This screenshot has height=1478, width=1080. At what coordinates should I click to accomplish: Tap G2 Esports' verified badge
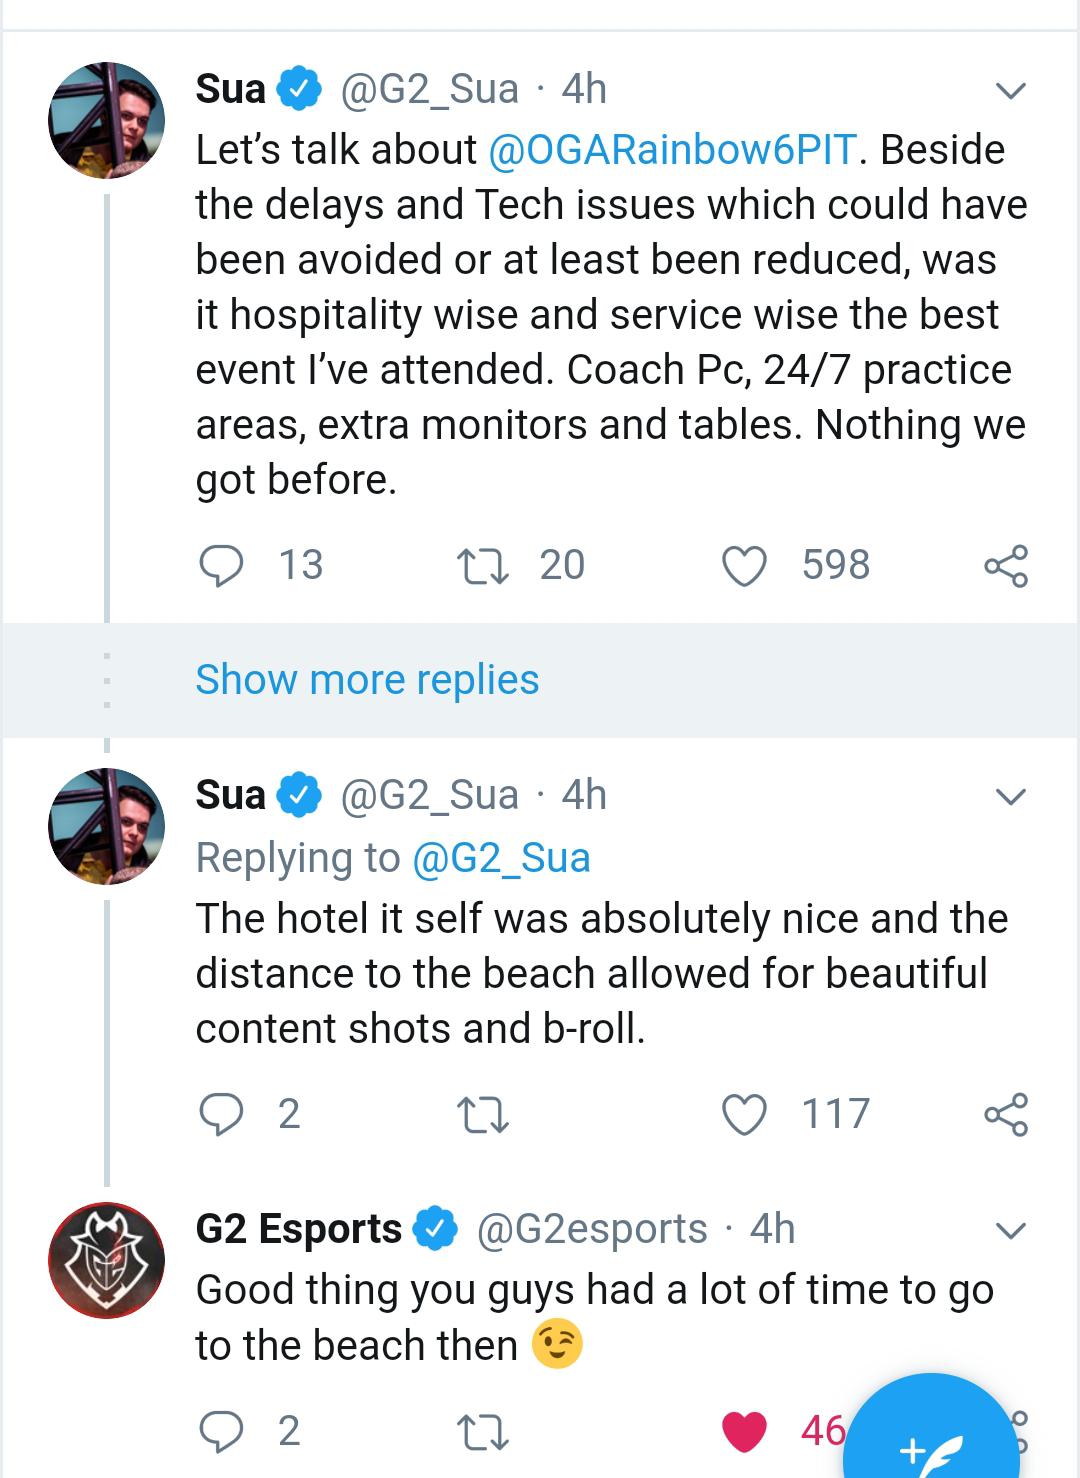434,1228
